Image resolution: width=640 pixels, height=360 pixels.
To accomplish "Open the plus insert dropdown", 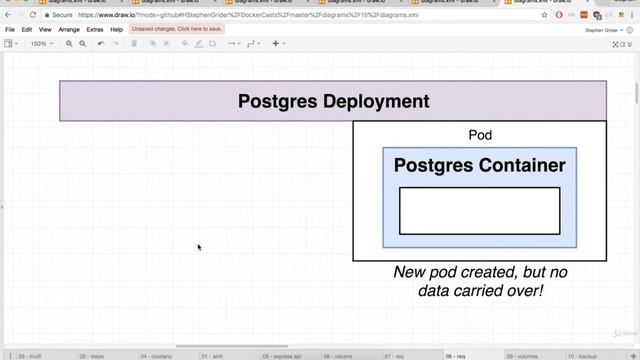I will point(278,44).
